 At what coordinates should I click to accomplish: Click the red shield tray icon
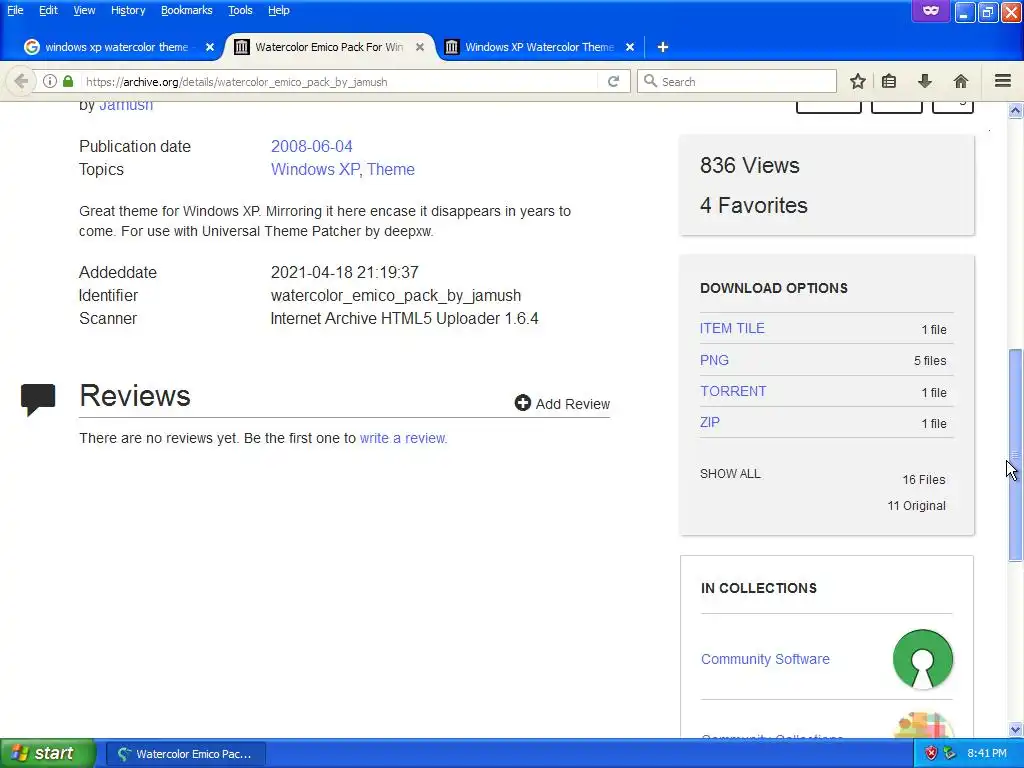pyautogui.click(x=931, y=754)
